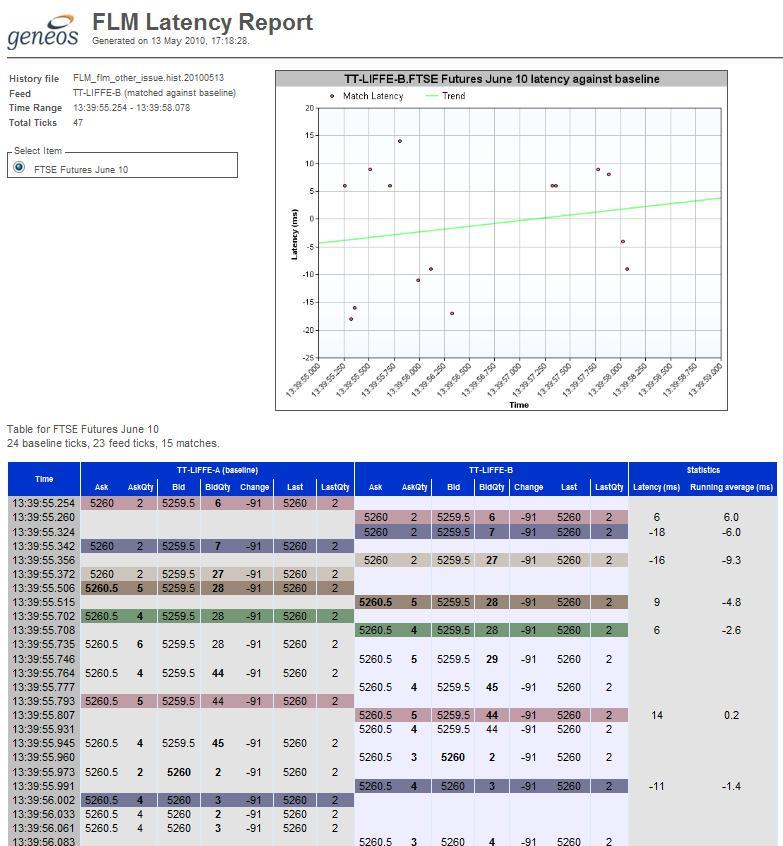Click the time cell 13:39:55.254
The width and height of the screenshot is (783, 846).
click(44, 503)
